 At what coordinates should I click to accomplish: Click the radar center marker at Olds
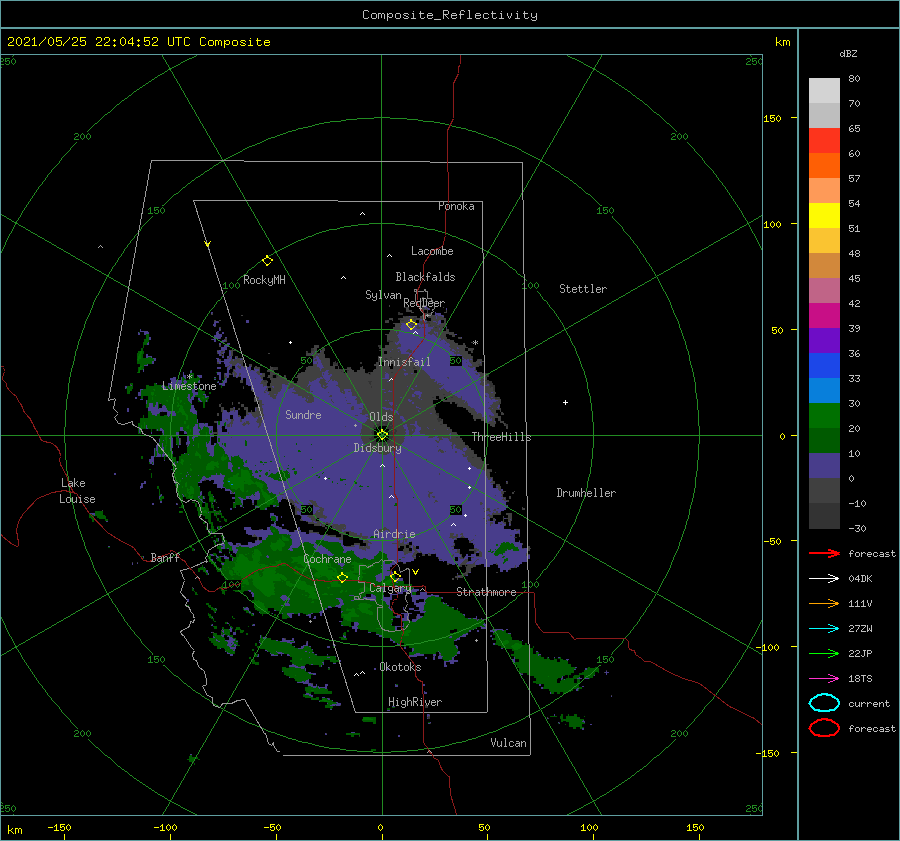pyautogui.click(x=382, y=435)
